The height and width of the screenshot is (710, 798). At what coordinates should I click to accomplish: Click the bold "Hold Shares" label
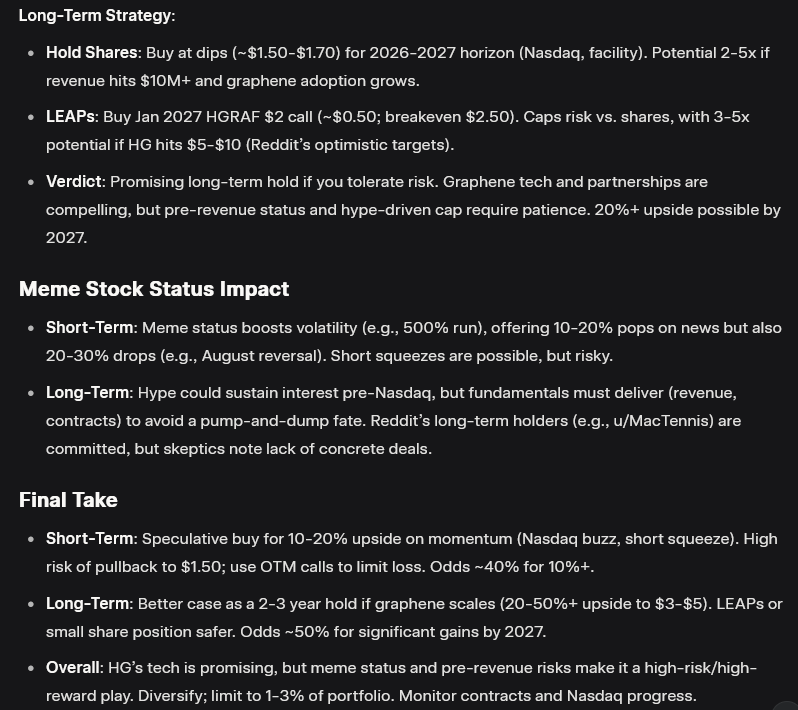(x=89, y=52)
